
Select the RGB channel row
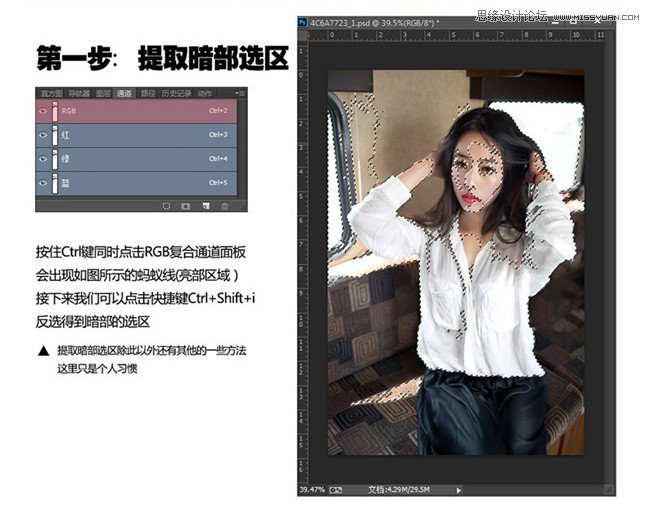[x=136, y=111]
